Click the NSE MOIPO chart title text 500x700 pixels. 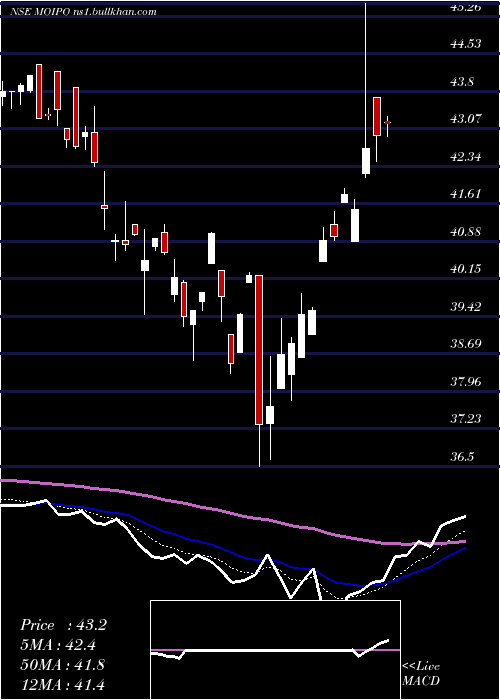83,12
